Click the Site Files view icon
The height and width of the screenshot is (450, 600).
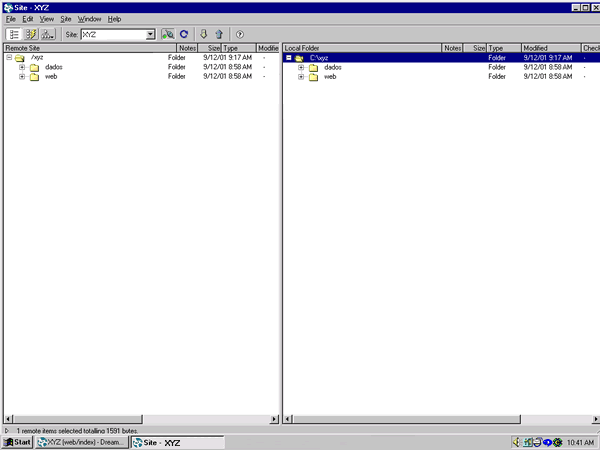[x=14, y=34]
